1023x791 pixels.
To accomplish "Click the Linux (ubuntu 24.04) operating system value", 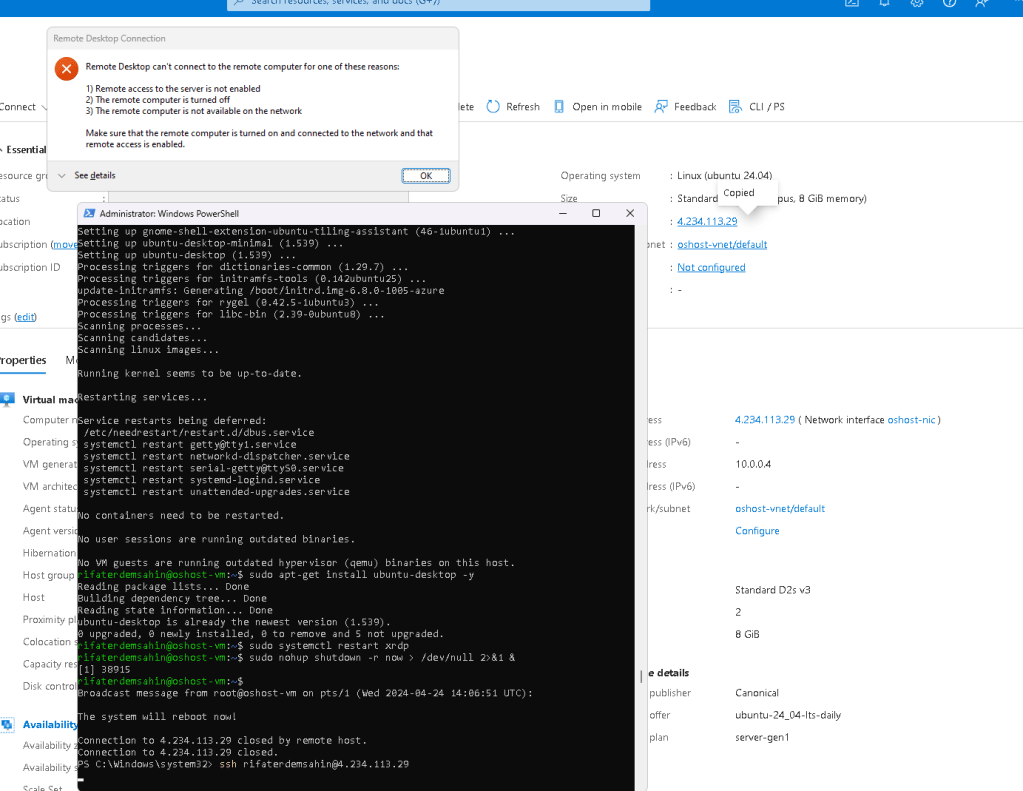I will 724,176.
